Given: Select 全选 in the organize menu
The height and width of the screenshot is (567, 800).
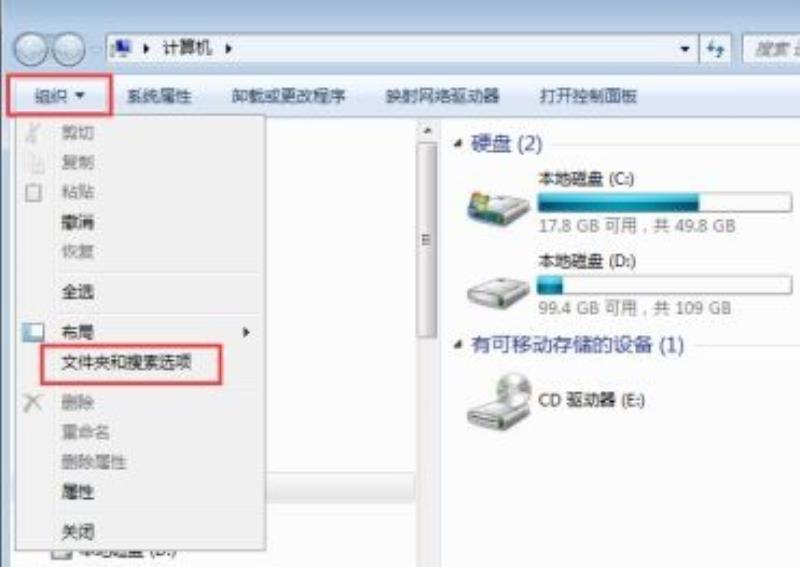Looking at the screenshot, I should pyautogui.click(x=78, y=292).
